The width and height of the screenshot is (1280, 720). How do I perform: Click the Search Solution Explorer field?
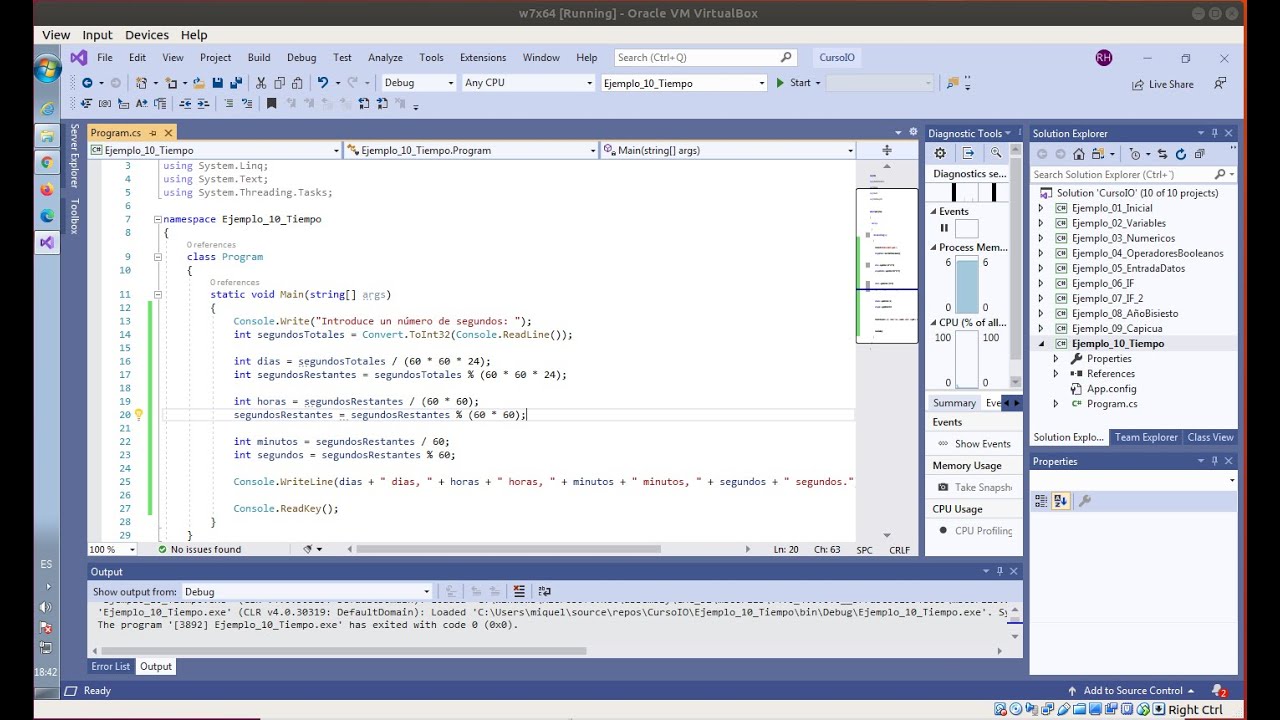click(1134, 174)
